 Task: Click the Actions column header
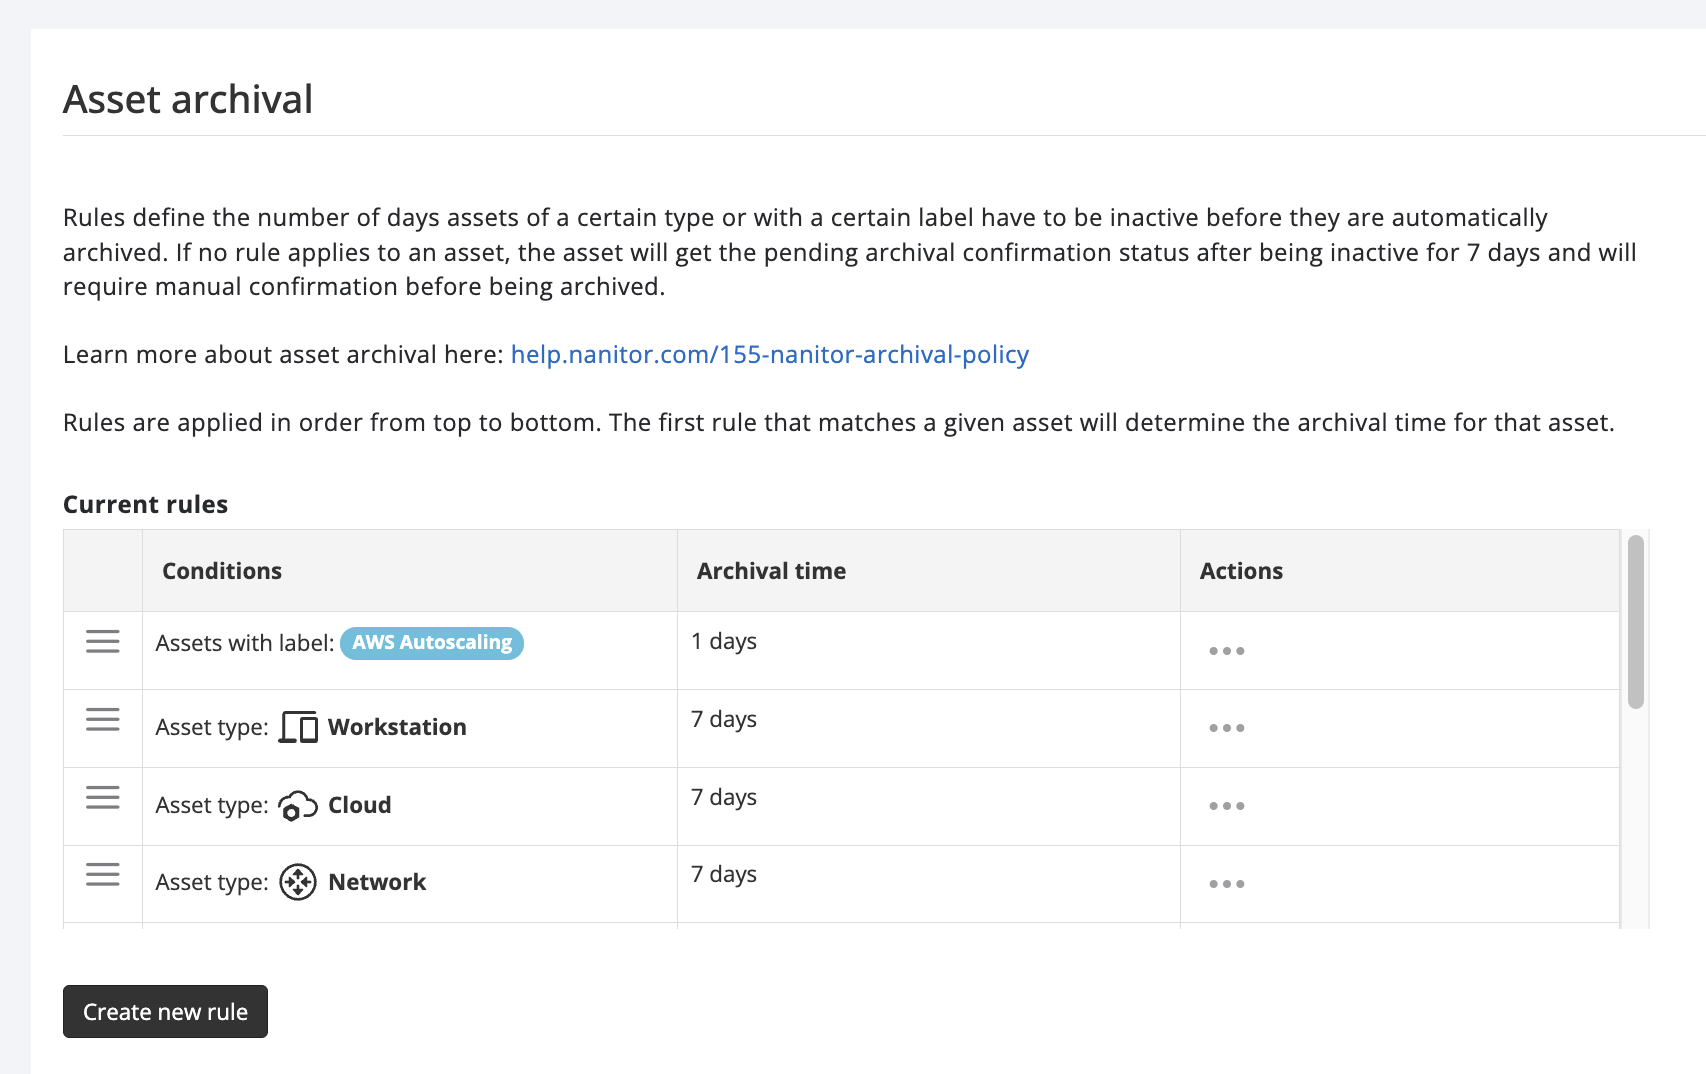1241,571
